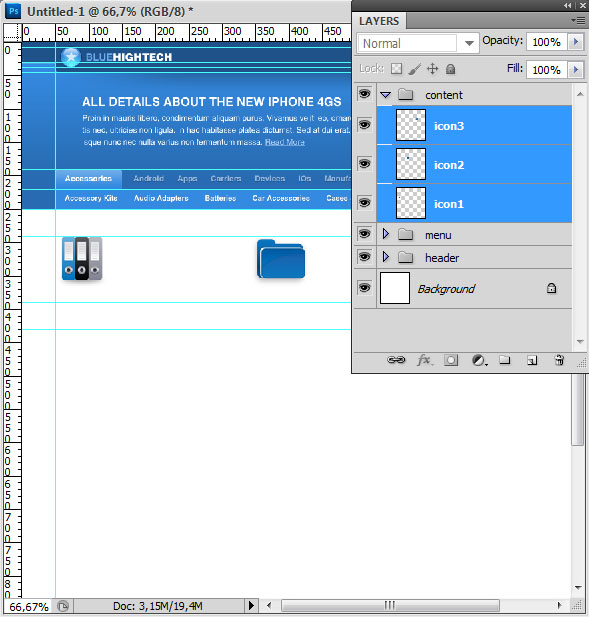Image resolution: width=589 pixels, height=617 pixels.
Task: Click the zoom percentage field 66,67%
Action: tap(29, 606)
